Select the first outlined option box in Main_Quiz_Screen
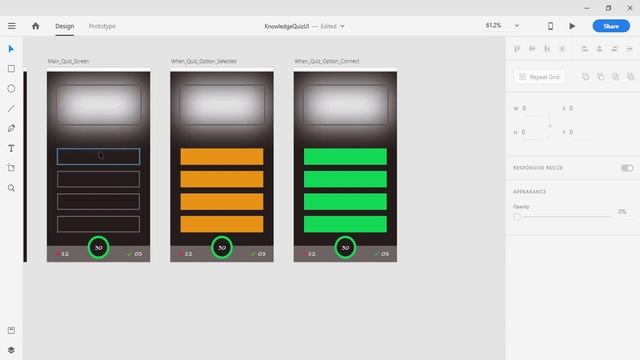Image resolution: width=640 pixels, height=360 pixels. pyautogui.click(x=98, y=156)
